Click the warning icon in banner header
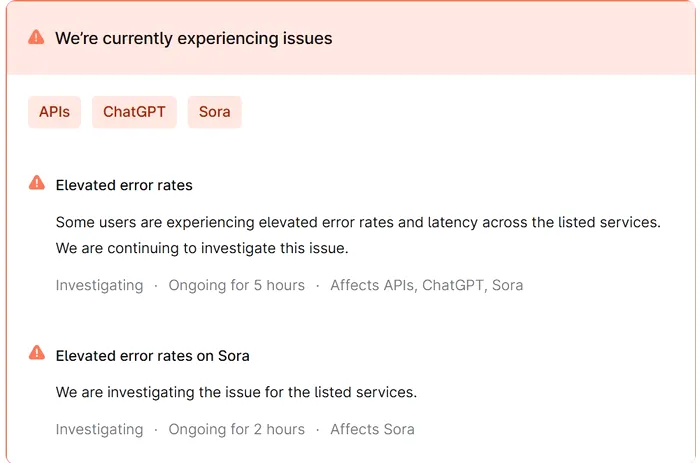The height and width of the screenshot is (463, 700). 36,38
